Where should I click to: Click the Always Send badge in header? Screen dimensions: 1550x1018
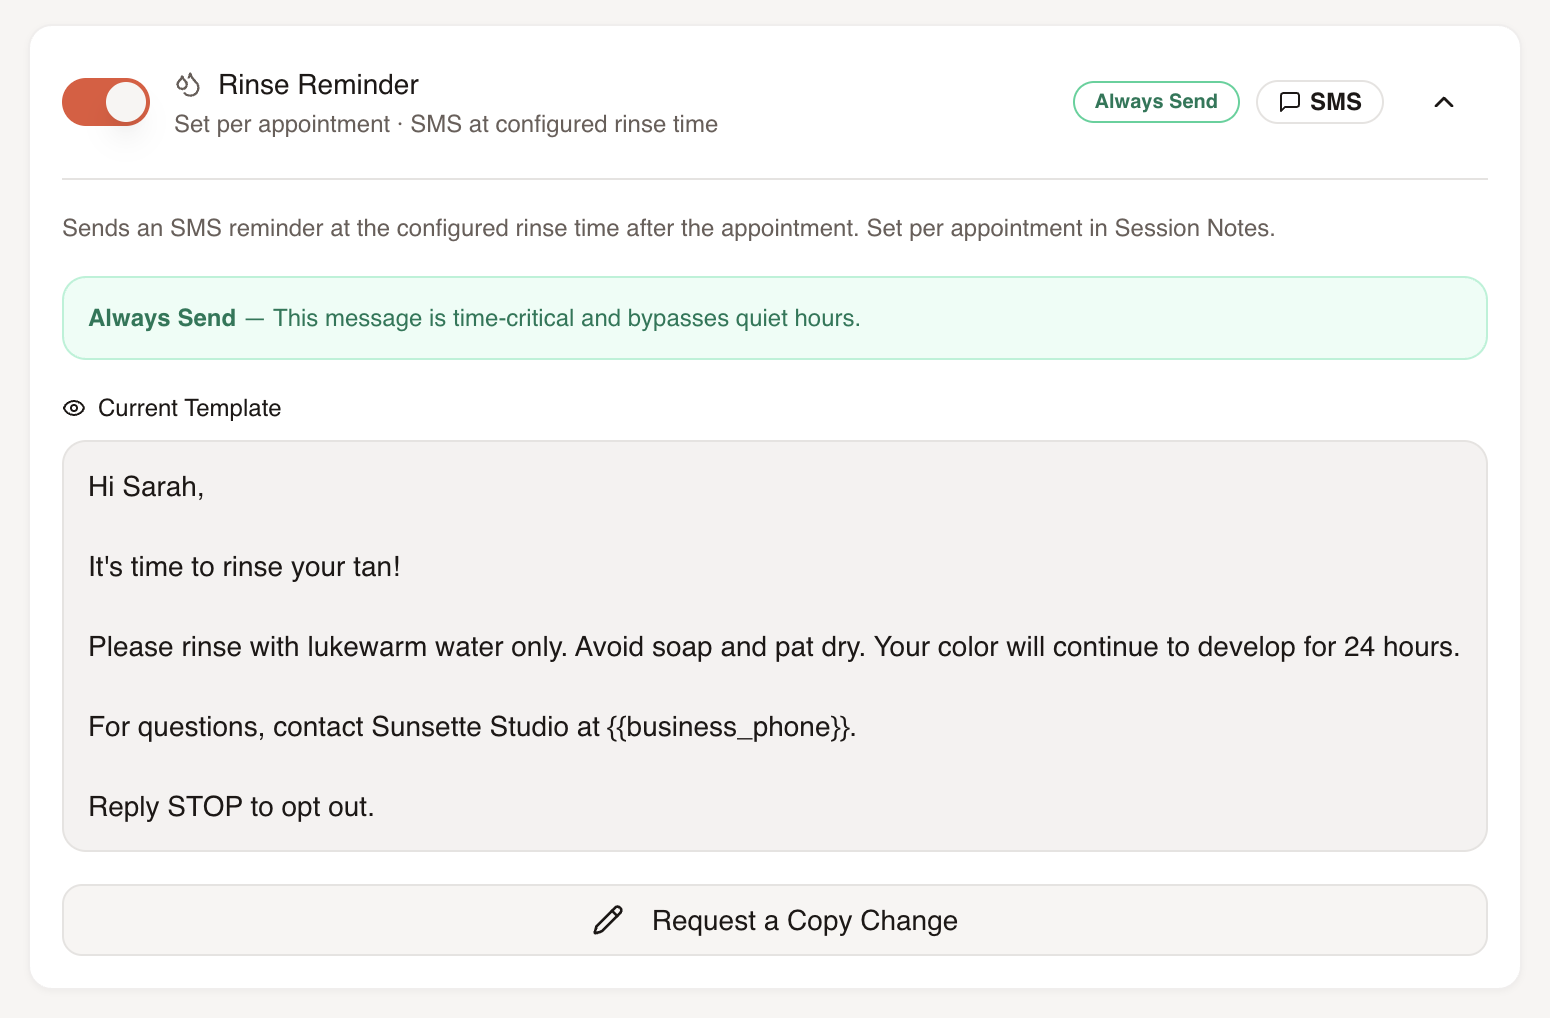click(1156, 102)
